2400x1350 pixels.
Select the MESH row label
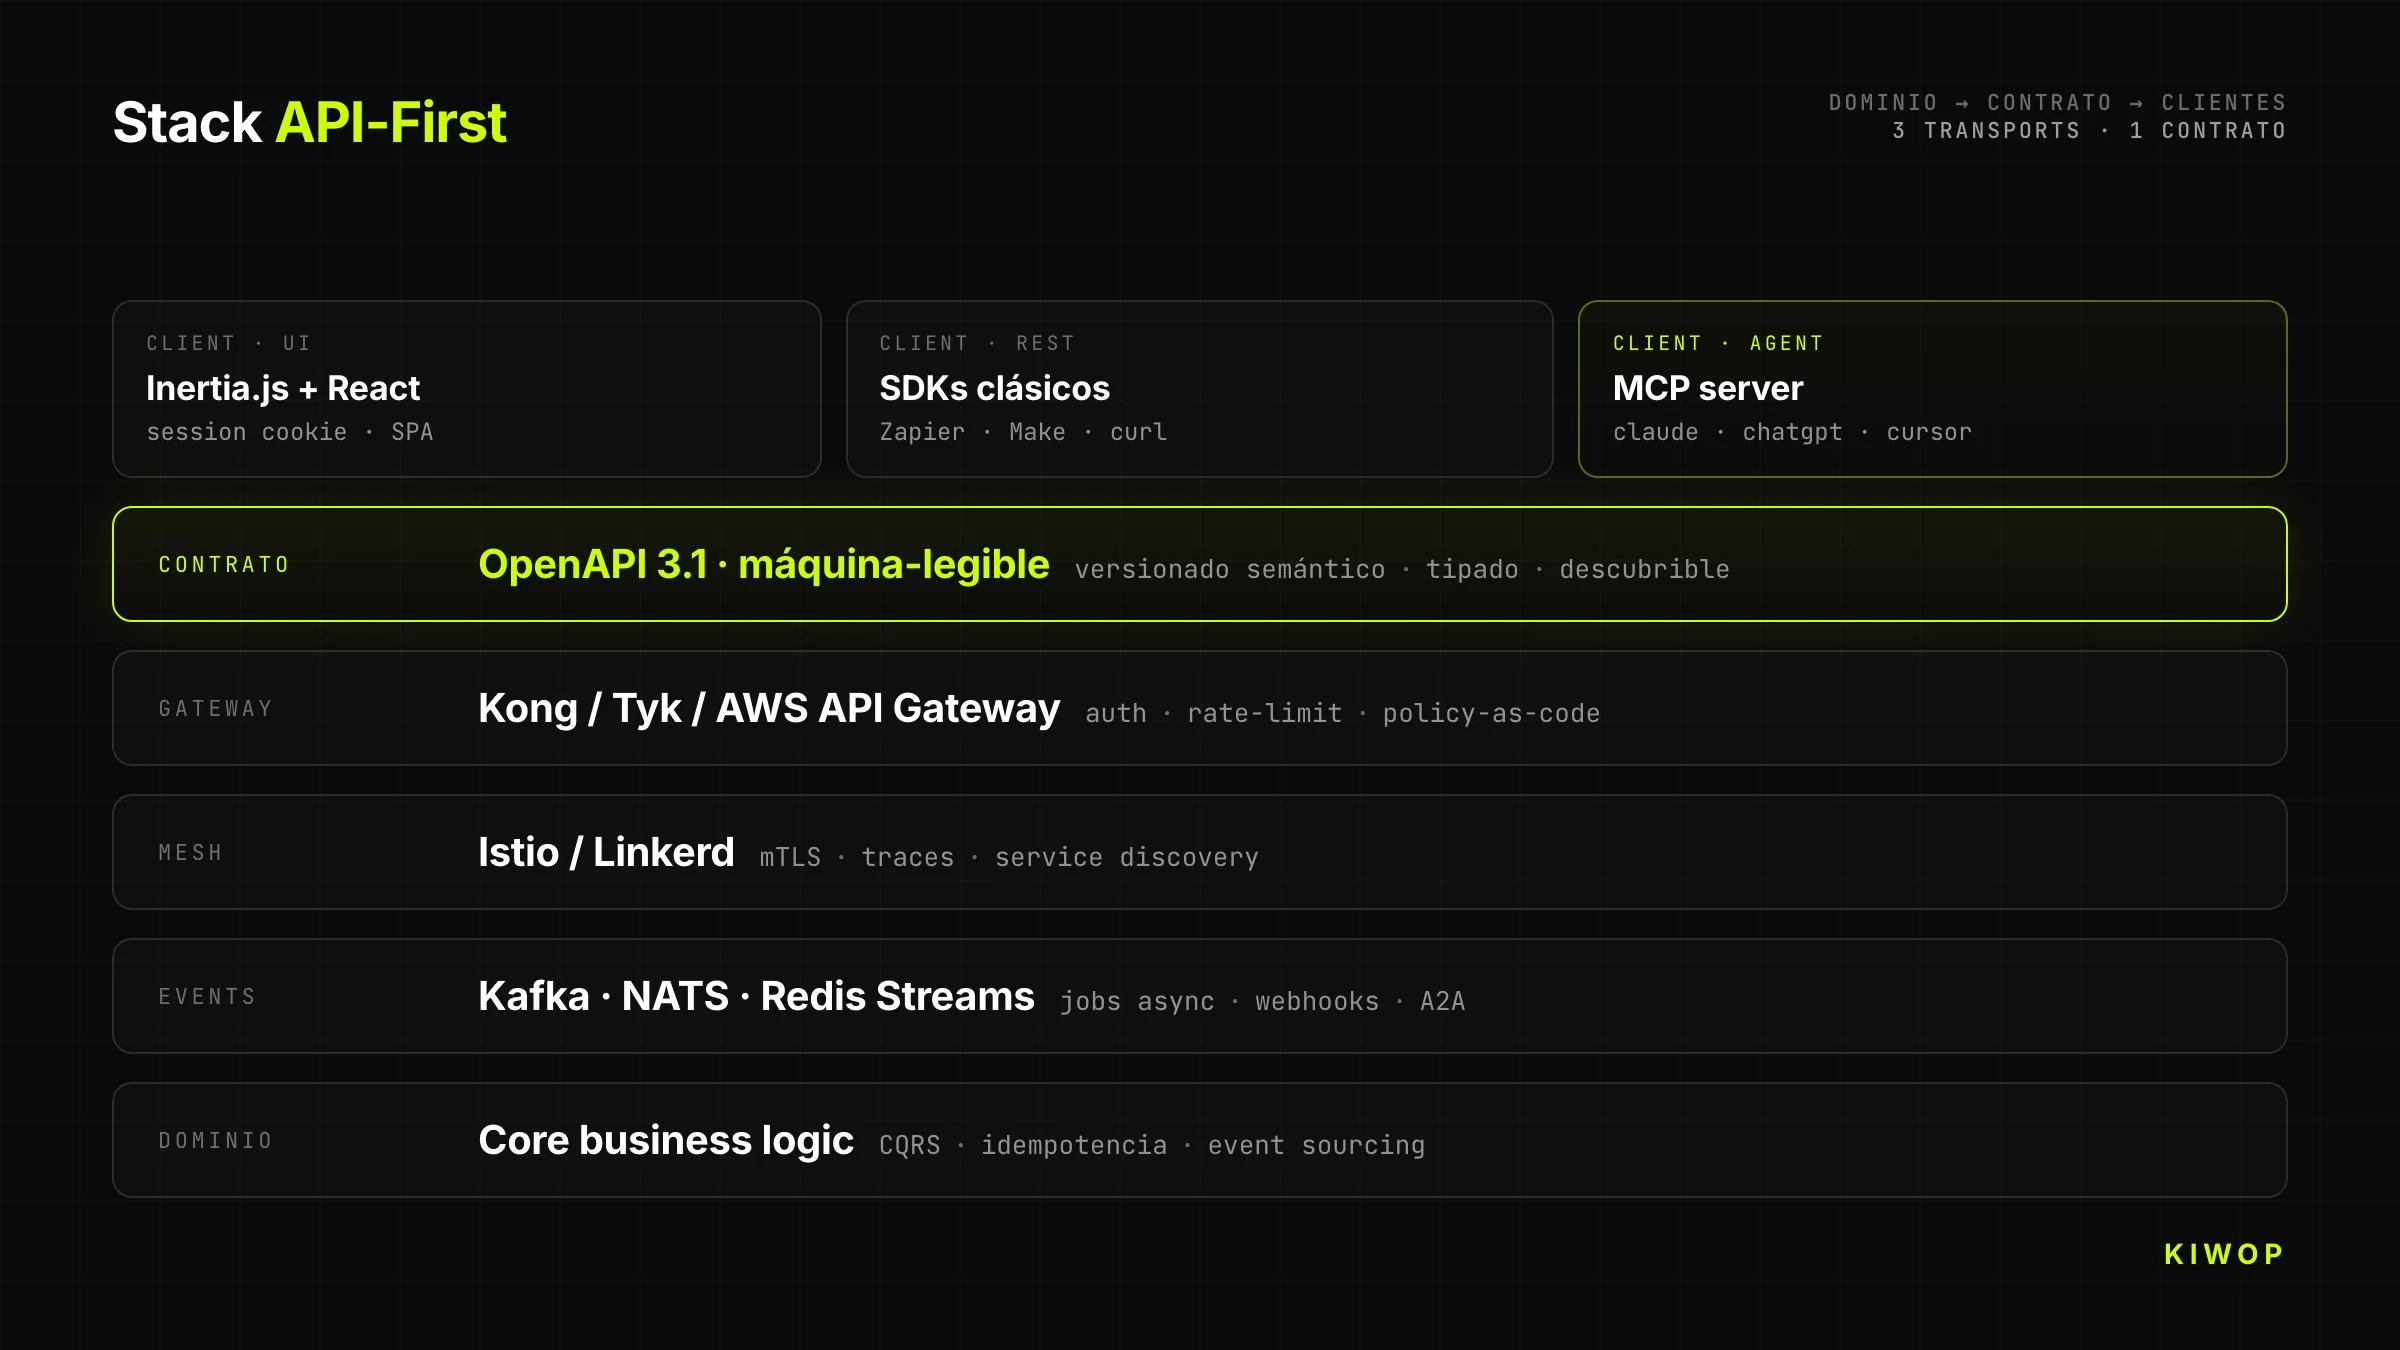tap(191, 853)
